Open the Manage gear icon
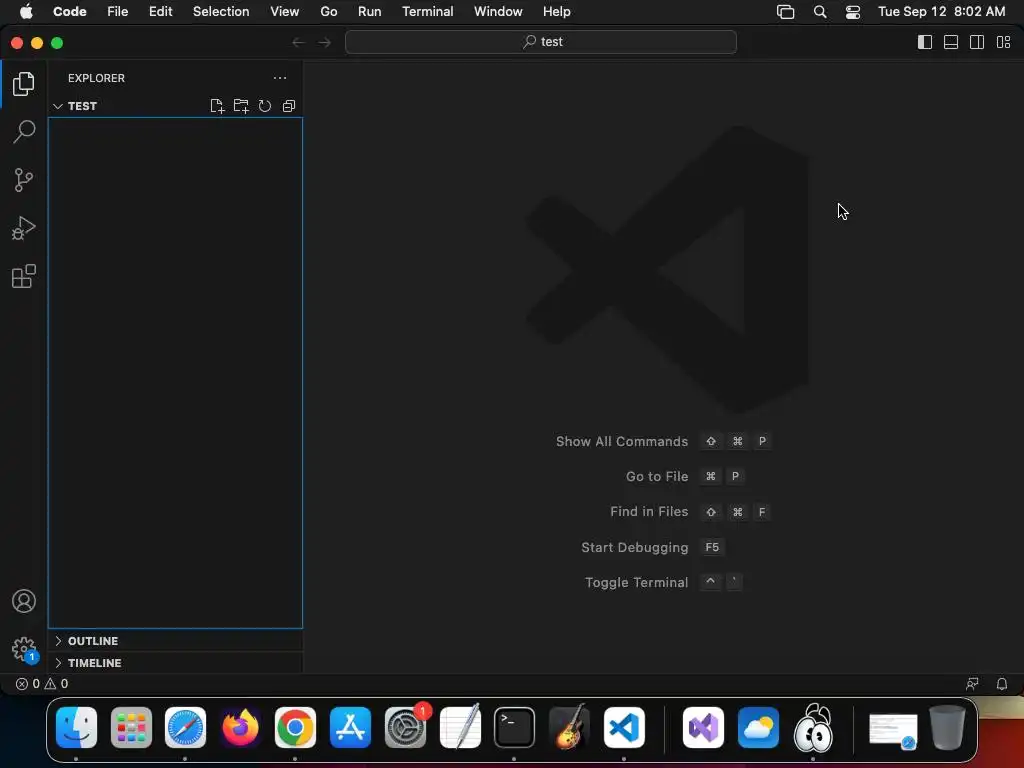 [x=24, y=649]
